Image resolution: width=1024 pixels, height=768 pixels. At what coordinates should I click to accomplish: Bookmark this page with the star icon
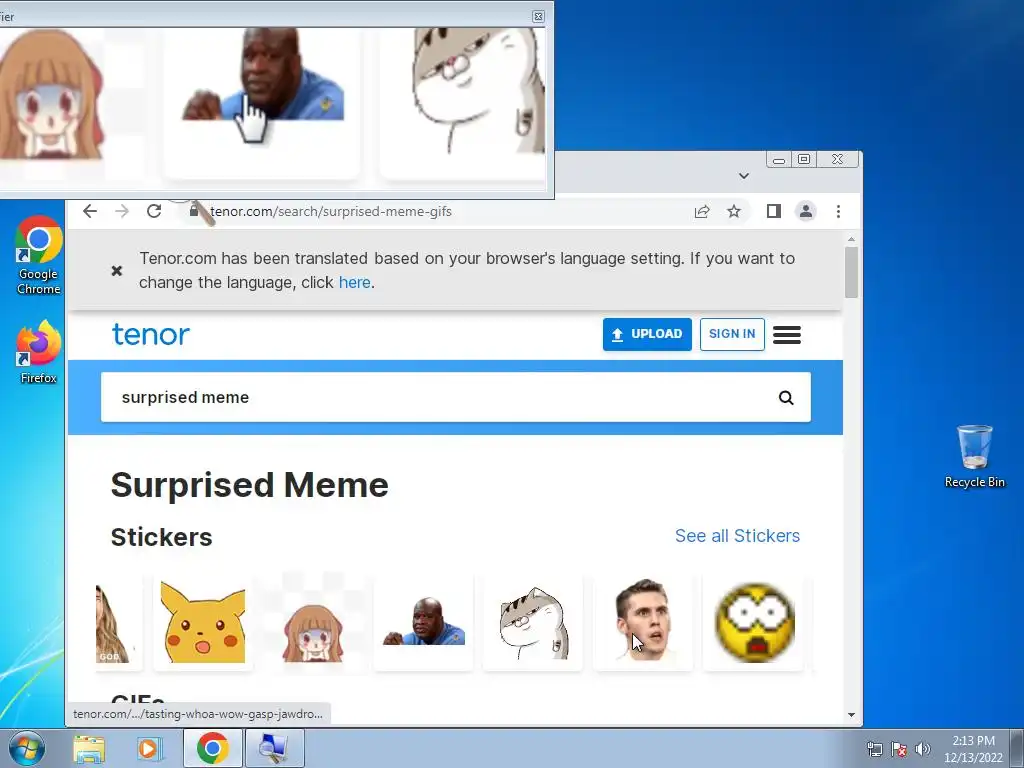734,211
